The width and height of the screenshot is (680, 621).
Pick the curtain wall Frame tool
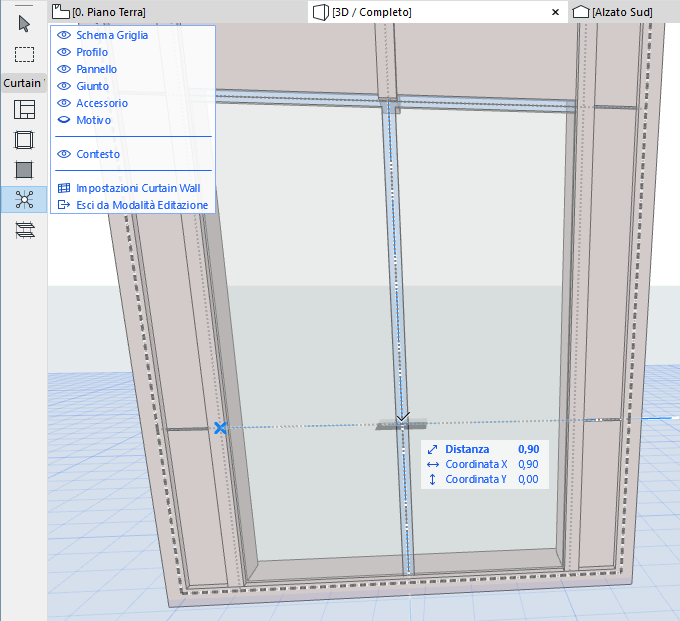pyautogui.click(x=24, y=140)
